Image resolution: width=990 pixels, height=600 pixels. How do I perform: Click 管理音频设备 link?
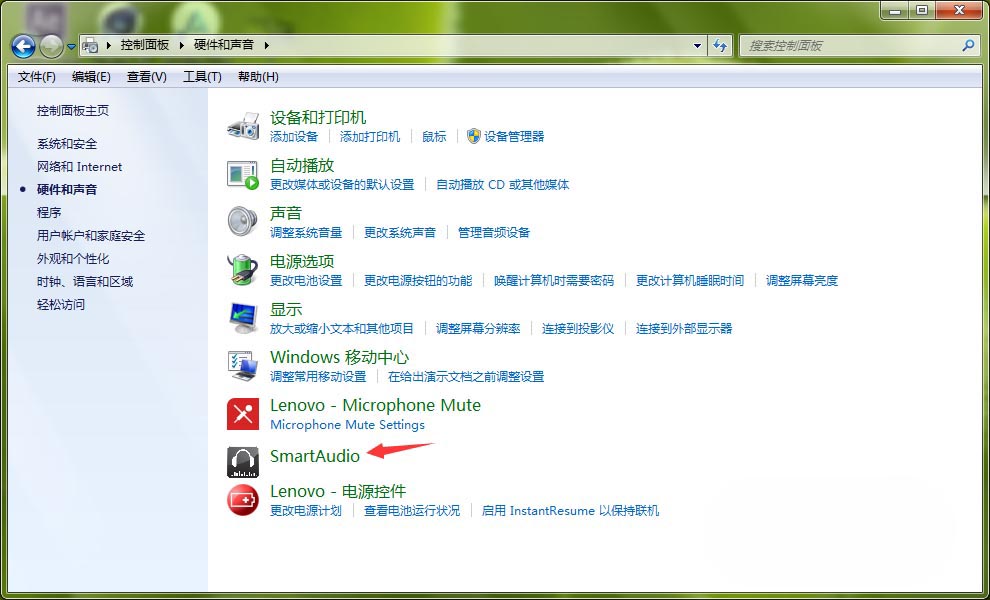pos(494,232)
